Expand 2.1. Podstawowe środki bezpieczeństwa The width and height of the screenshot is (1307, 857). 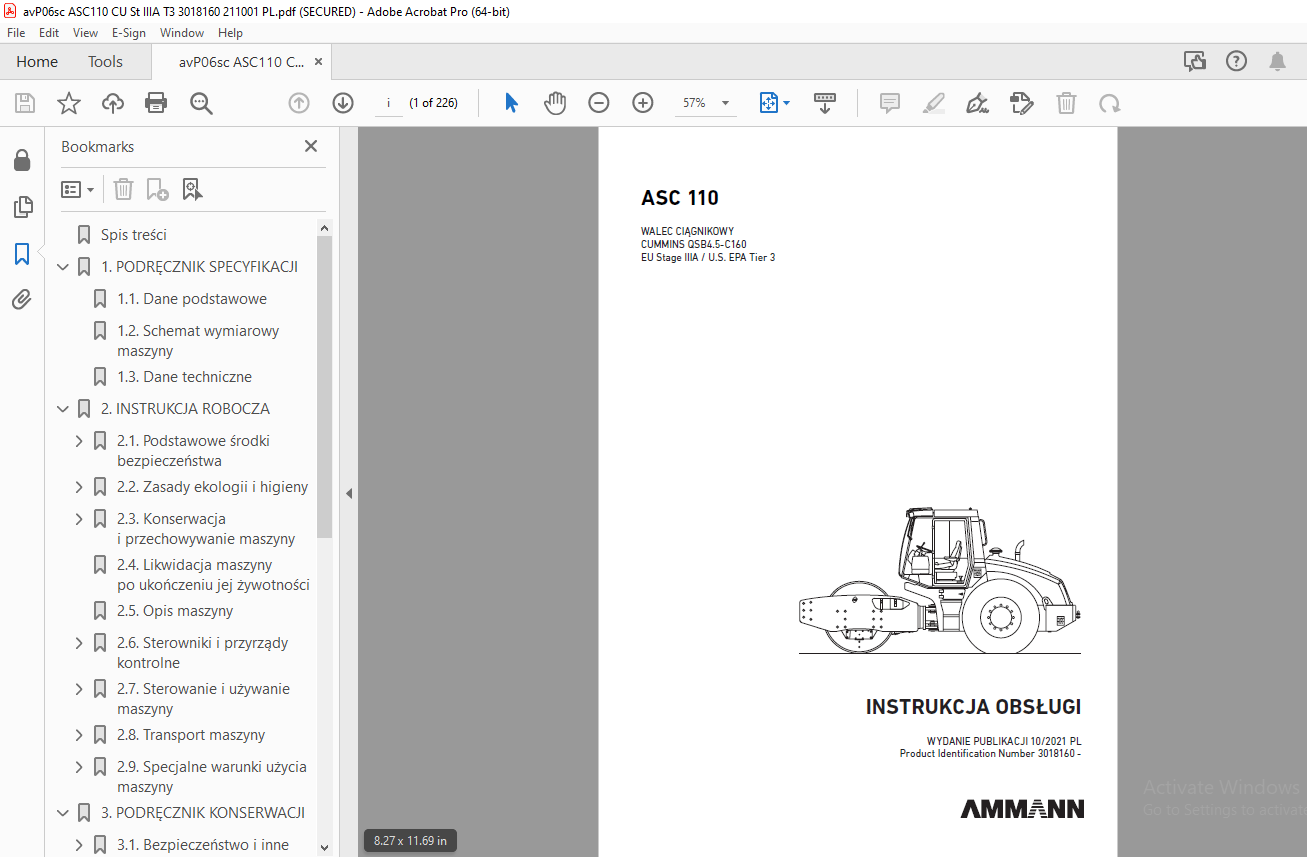(x=79, y=441)
